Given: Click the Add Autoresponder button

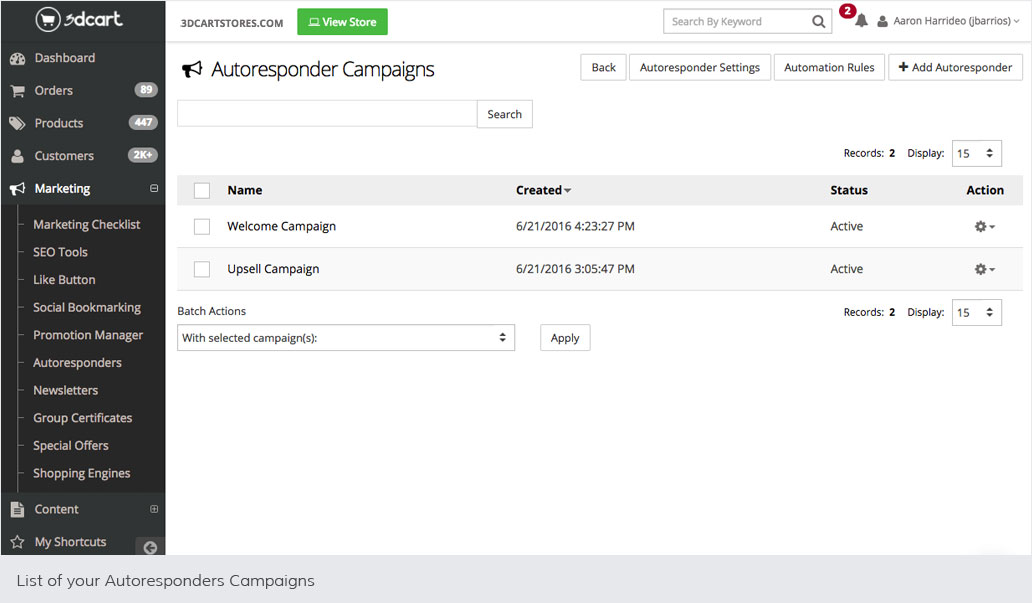Looking at the screenshot, I should (x=955, y=67).
